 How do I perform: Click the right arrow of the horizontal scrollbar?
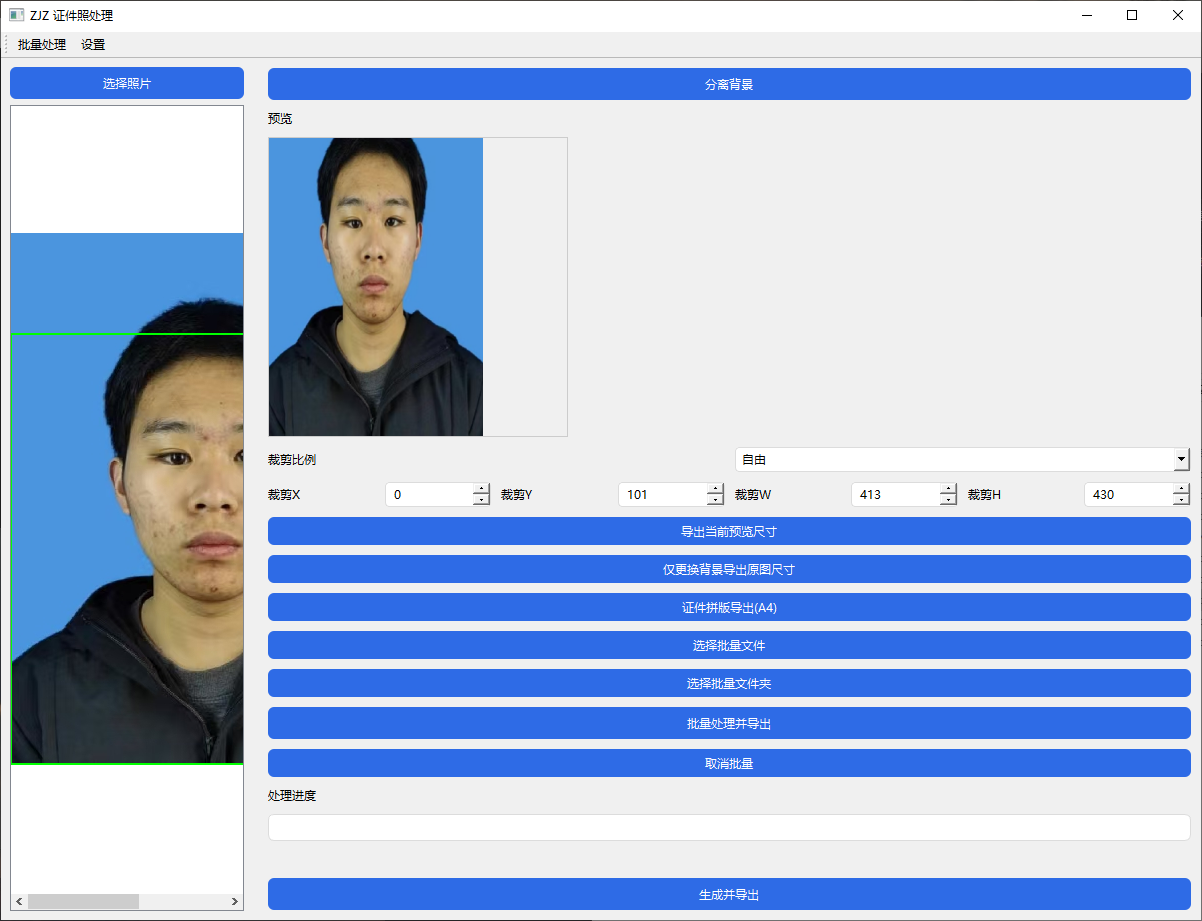[x=235, y=901]
